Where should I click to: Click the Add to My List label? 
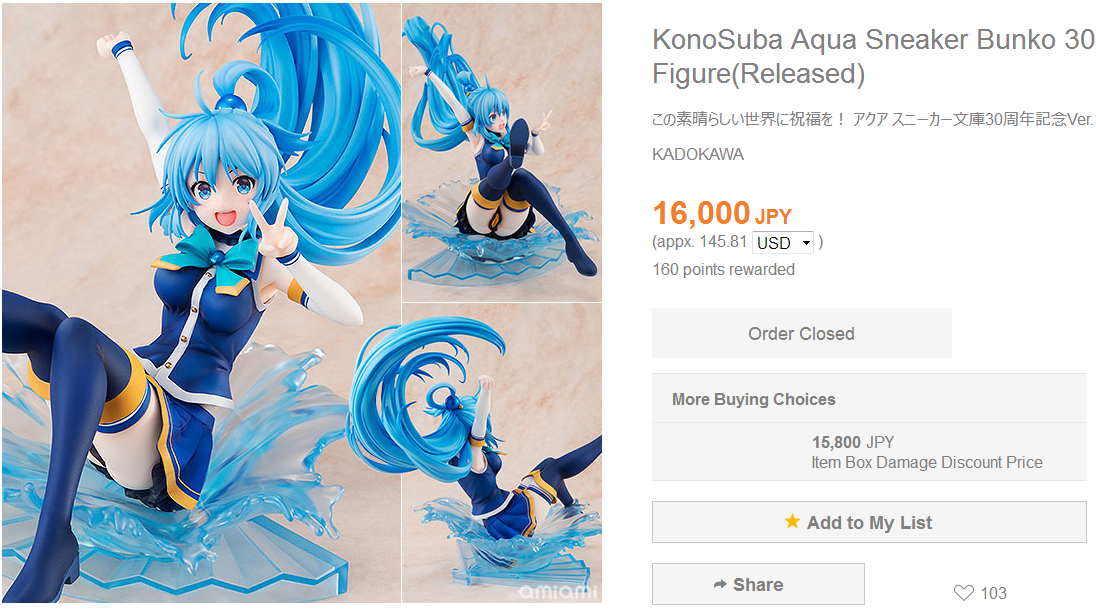pyautogui.click(x=869, y=522)
